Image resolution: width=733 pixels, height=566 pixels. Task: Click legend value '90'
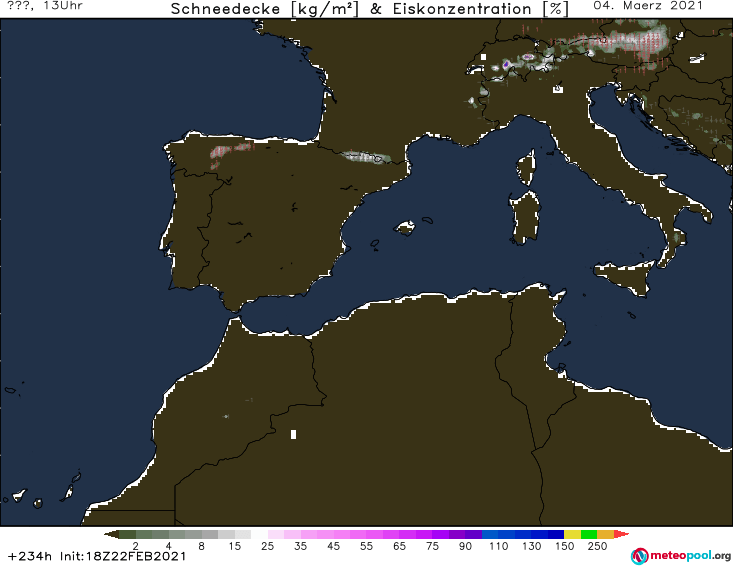pyautogui.click(x=465, y=546)
